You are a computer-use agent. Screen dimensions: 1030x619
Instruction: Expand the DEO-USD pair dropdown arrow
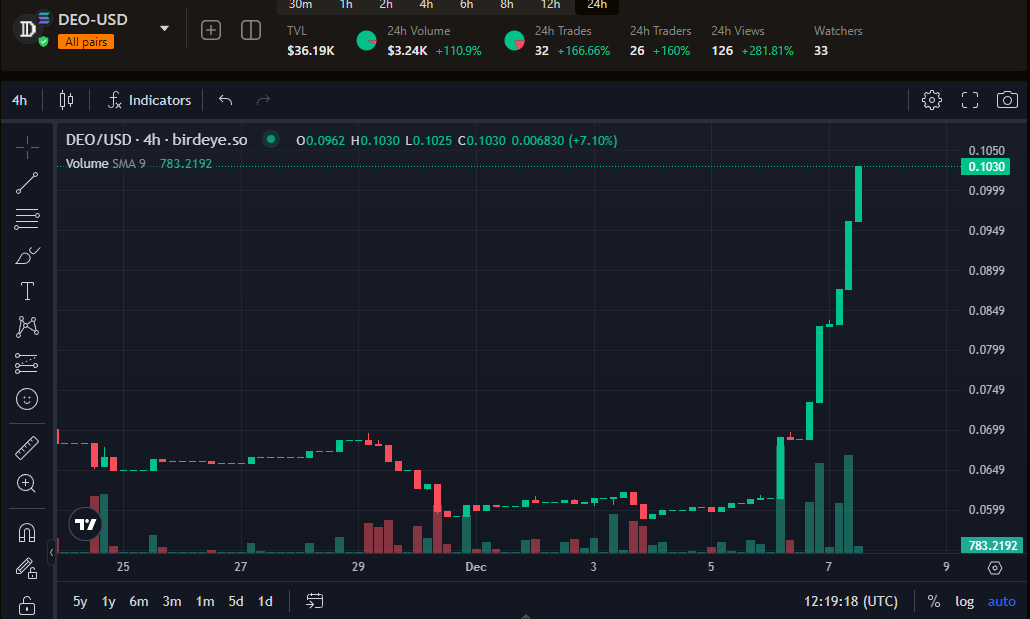[x=164, y=28]
